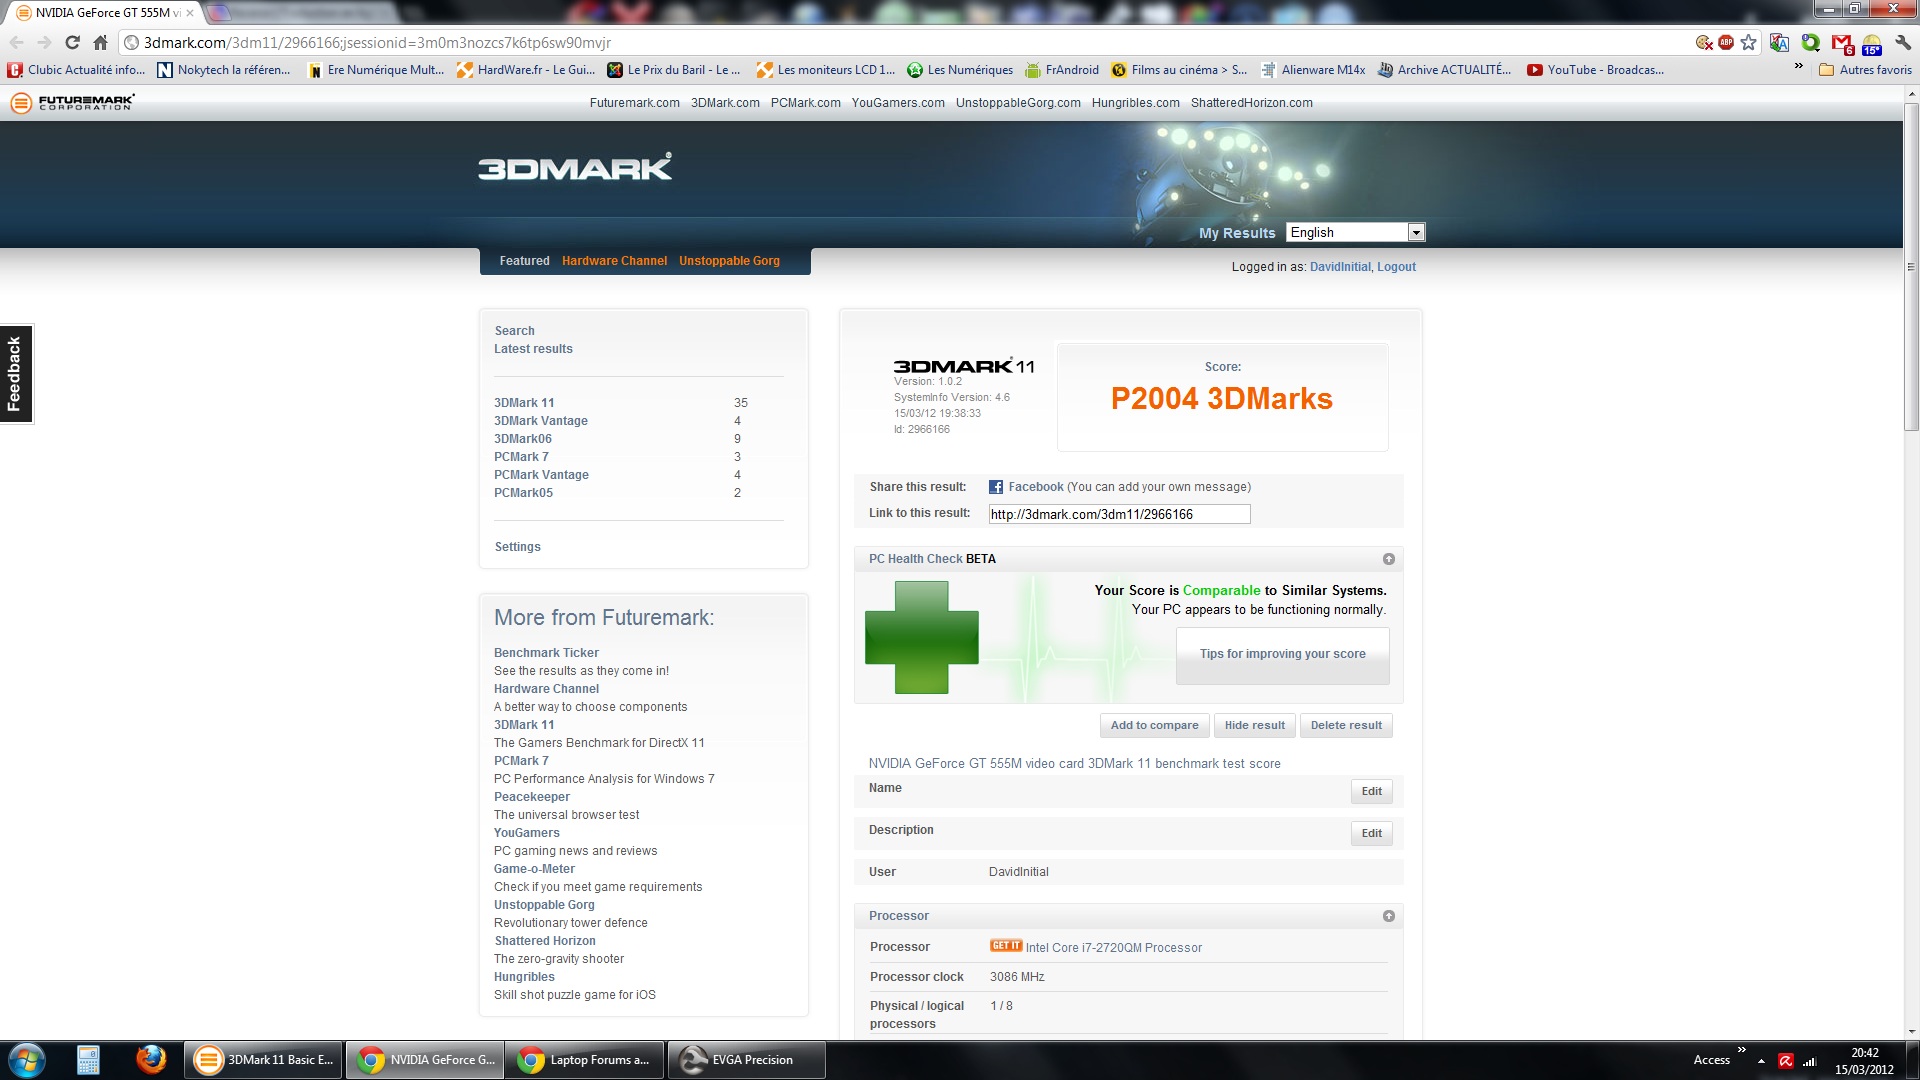The width and height of the screenshot is (1920, 1080).
Task: Open the Hungribles link
Action: (x=524, y=977)
